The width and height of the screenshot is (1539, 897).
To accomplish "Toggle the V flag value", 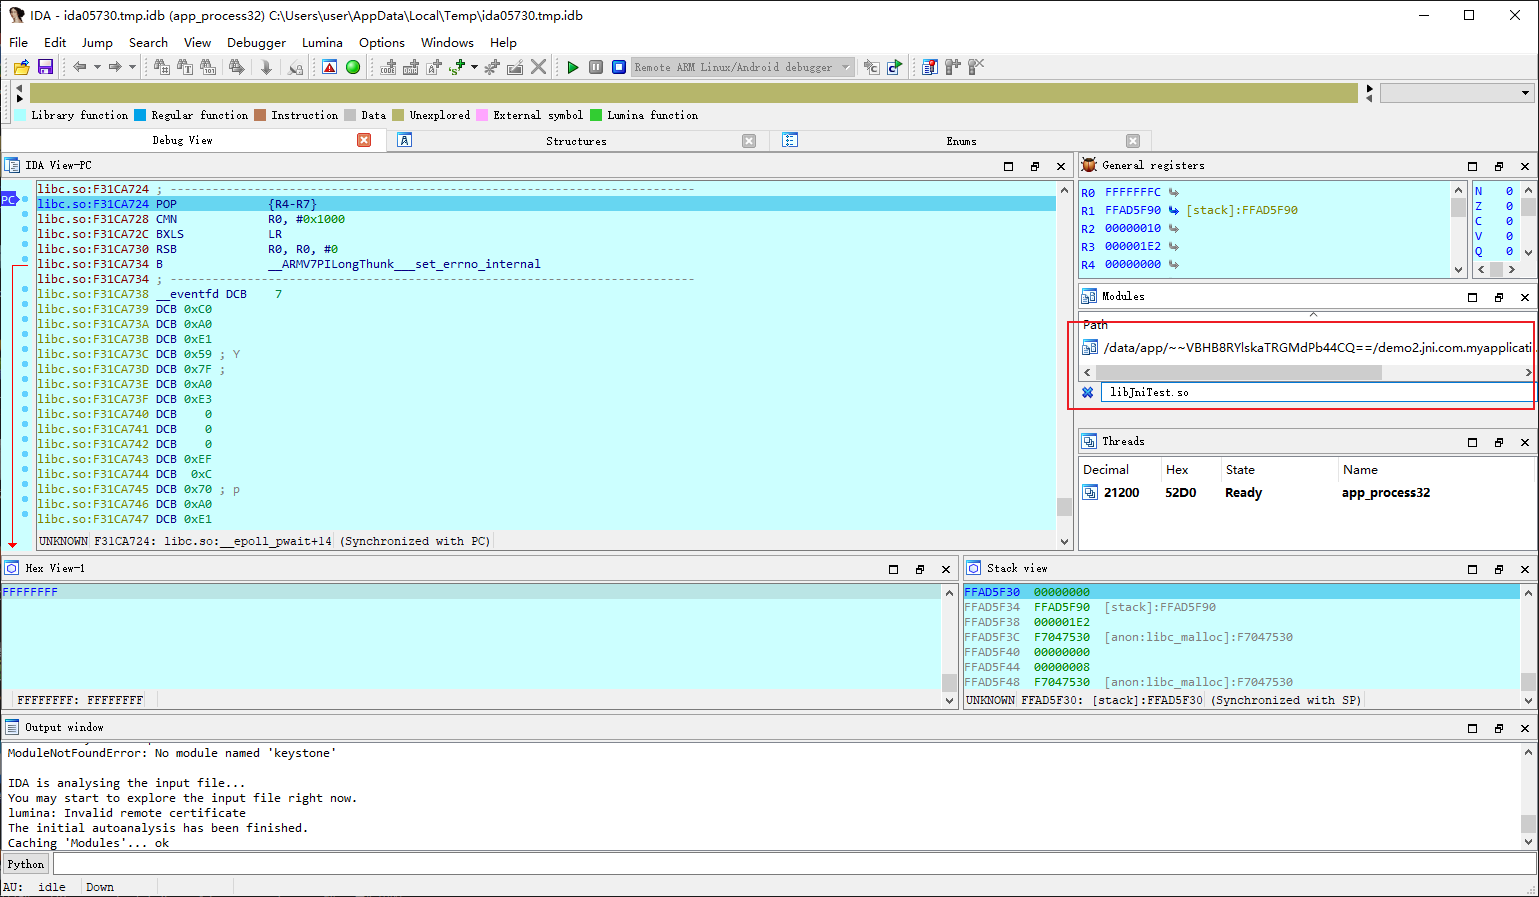I will point(1509,236).
